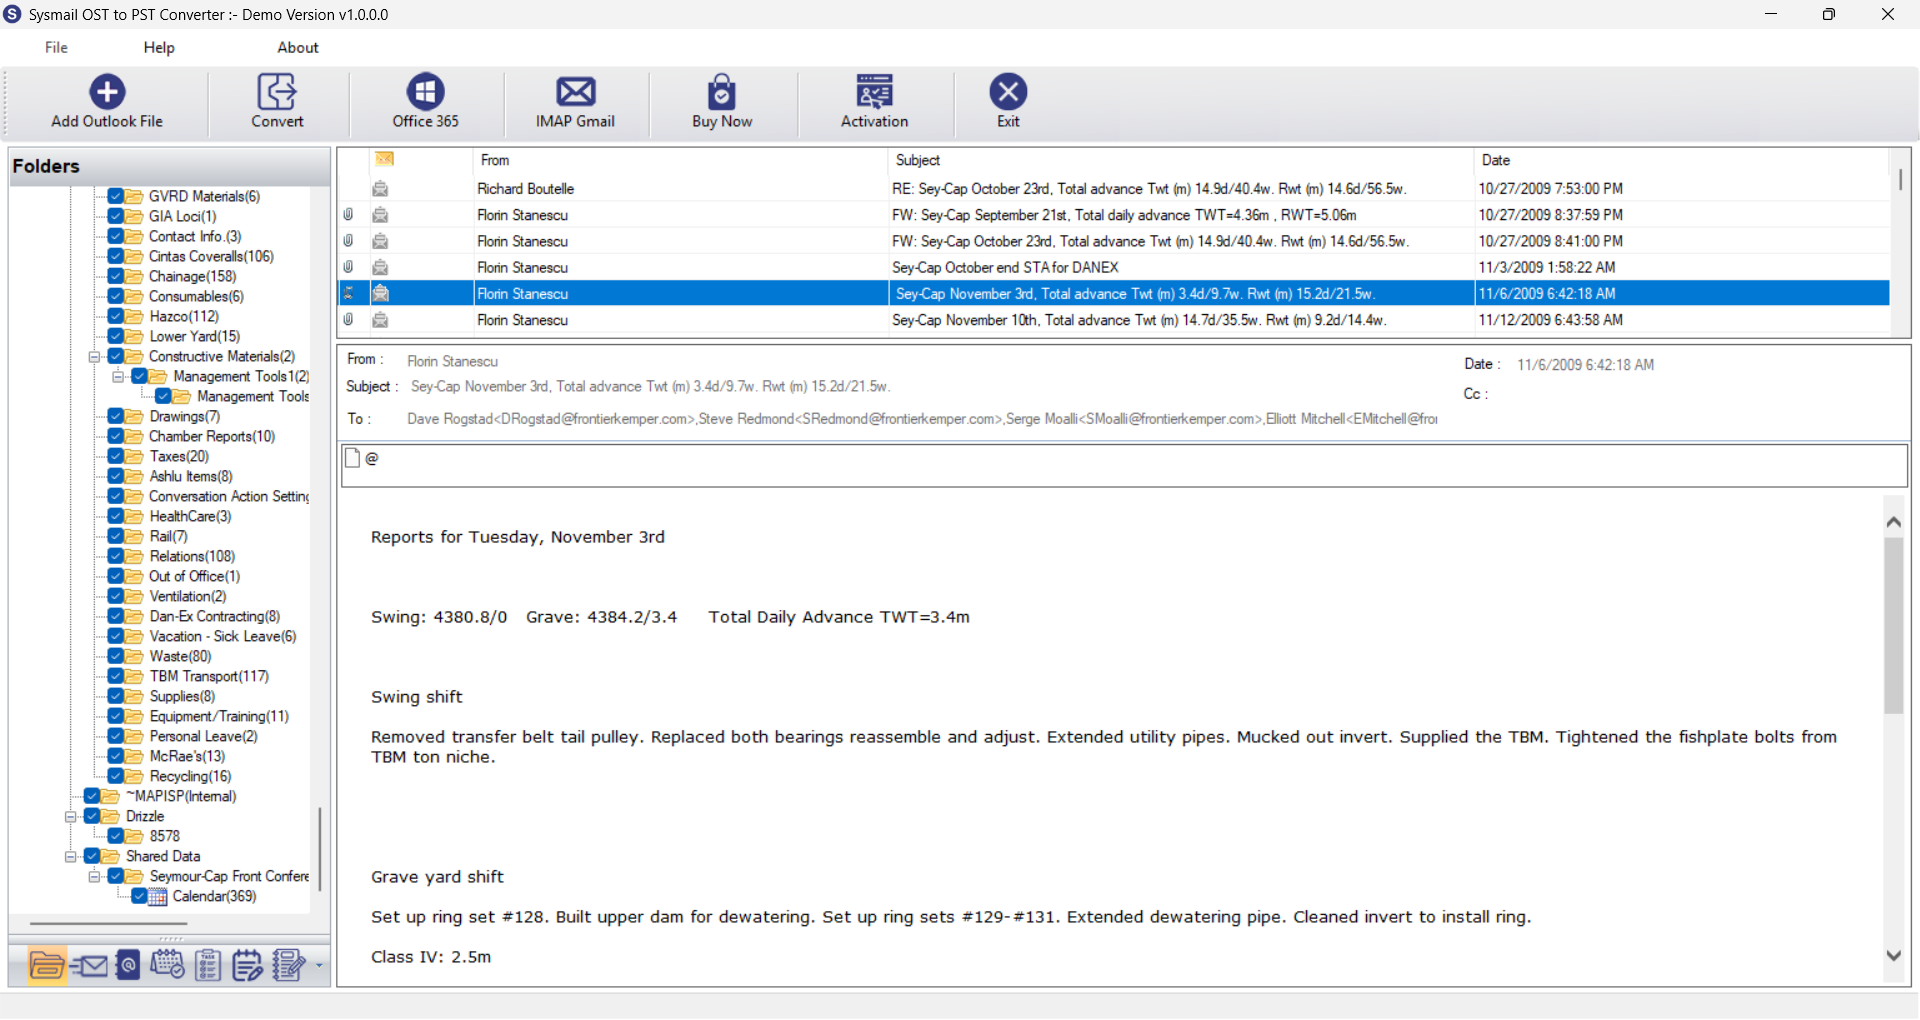
Task: Open the IMAP Gmail export option
Action: (575, 92)
